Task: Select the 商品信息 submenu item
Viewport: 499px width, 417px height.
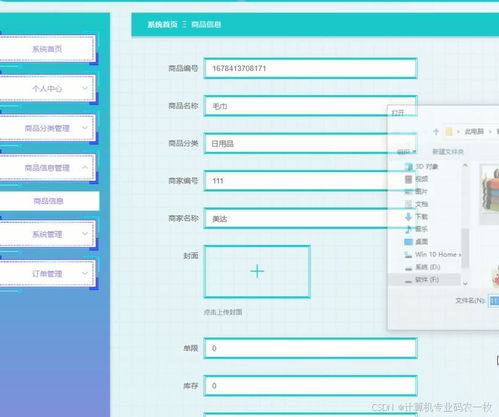Action: pyautogui.click(x=49, y=201)
